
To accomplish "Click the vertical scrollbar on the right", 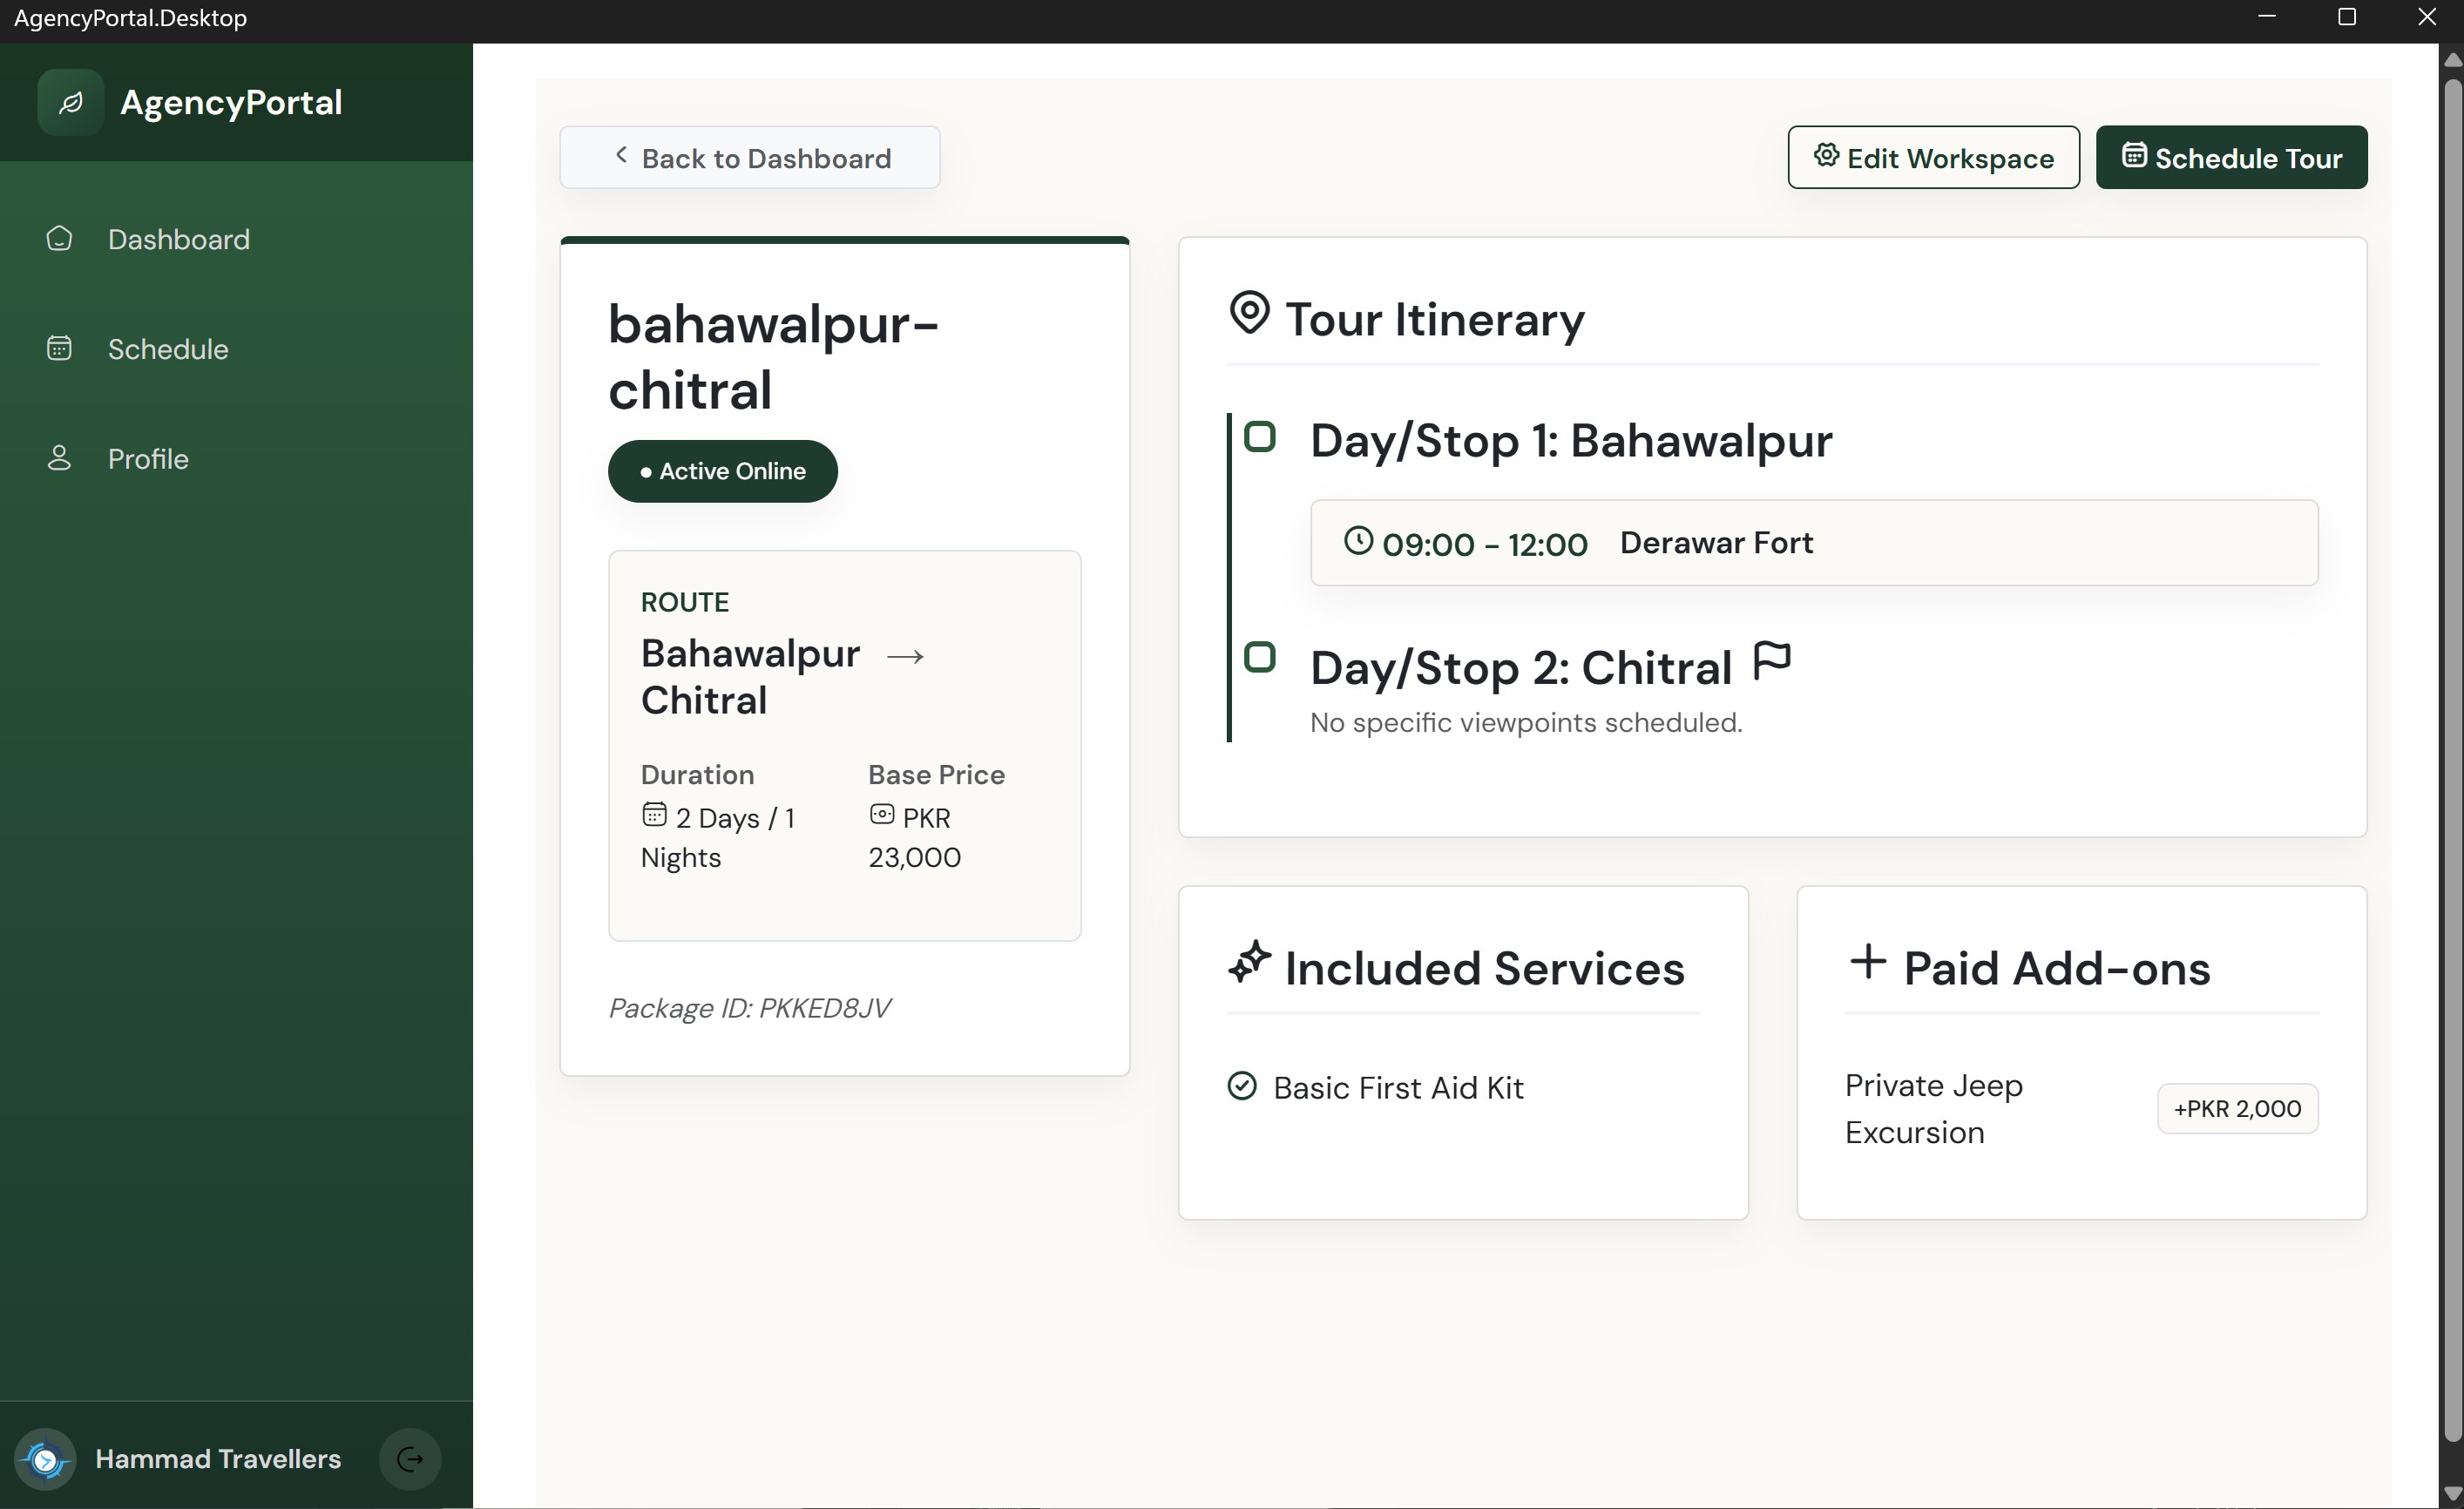I will [x=2451, y=760].
